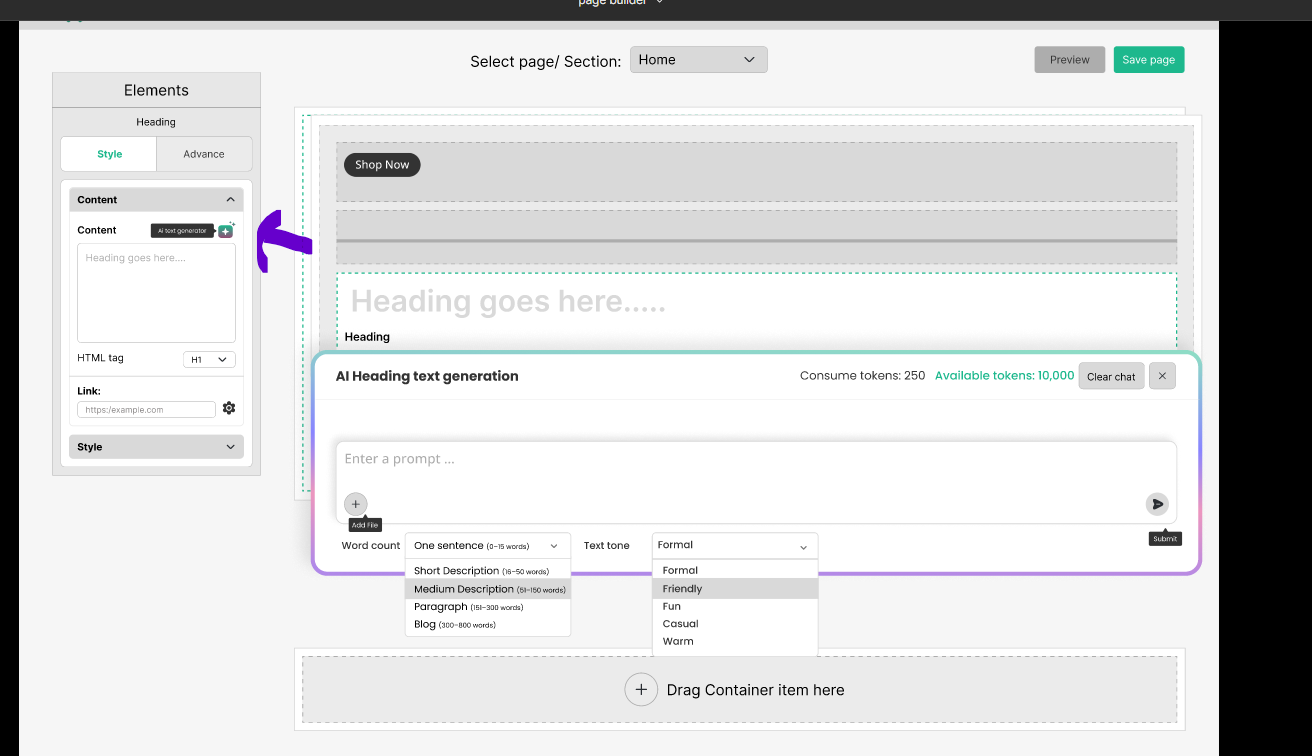This screenshot has height=756, width=1312.
Task: Click the Enter a prompt field
Action: (x=756, y=482)
